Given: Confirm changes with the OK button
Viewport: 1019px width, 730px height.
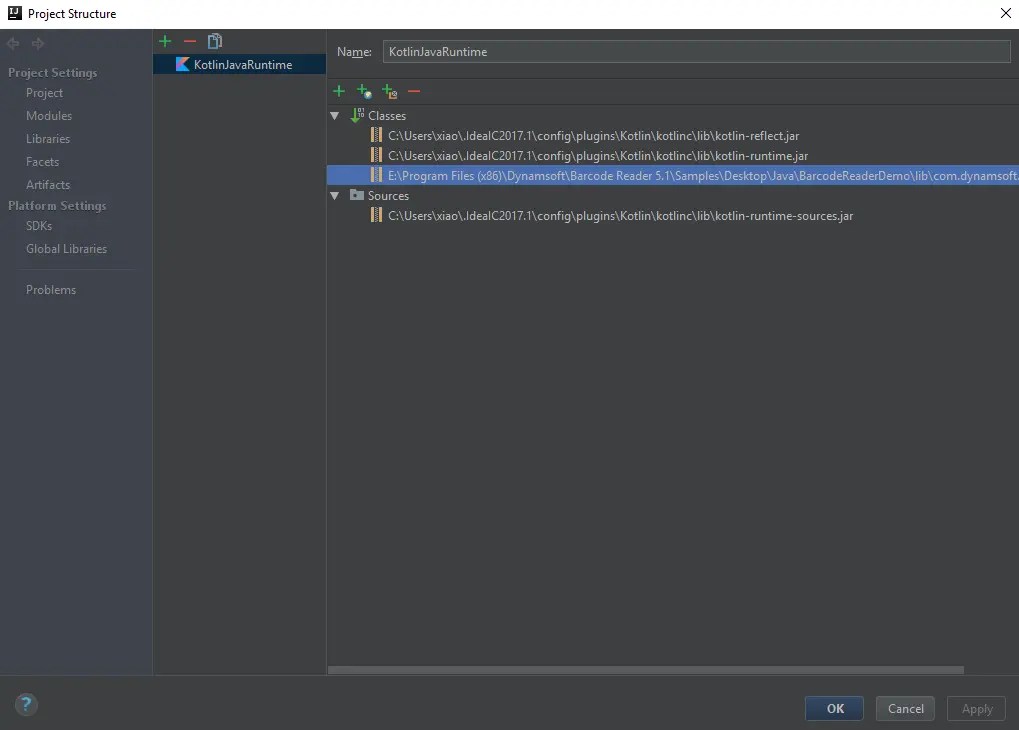Looking at the screenshot, I should coord(834,708).
